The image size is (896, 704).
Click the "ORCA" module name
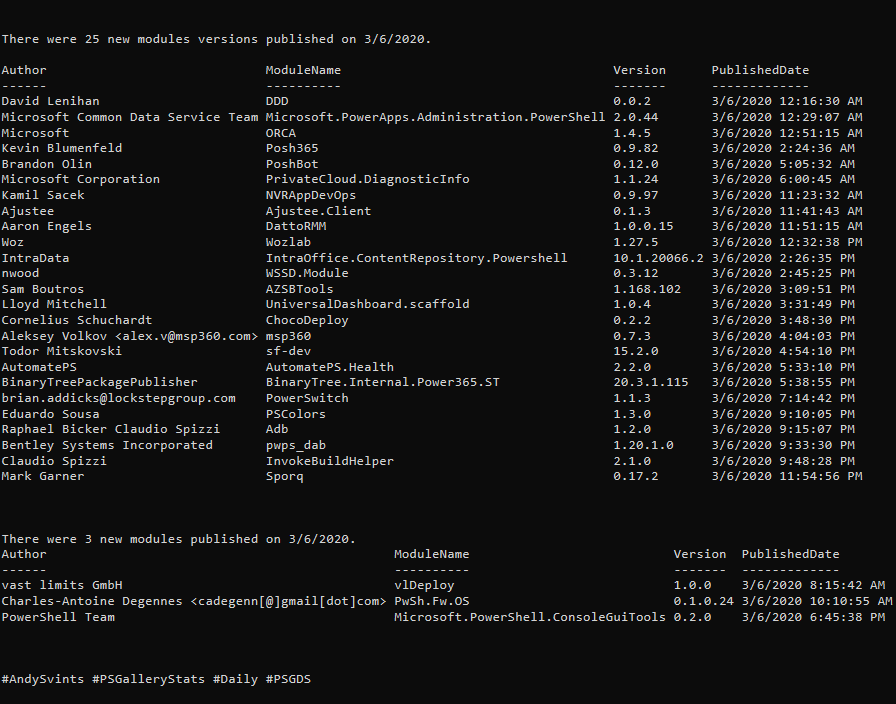click(x=281, y=133)
